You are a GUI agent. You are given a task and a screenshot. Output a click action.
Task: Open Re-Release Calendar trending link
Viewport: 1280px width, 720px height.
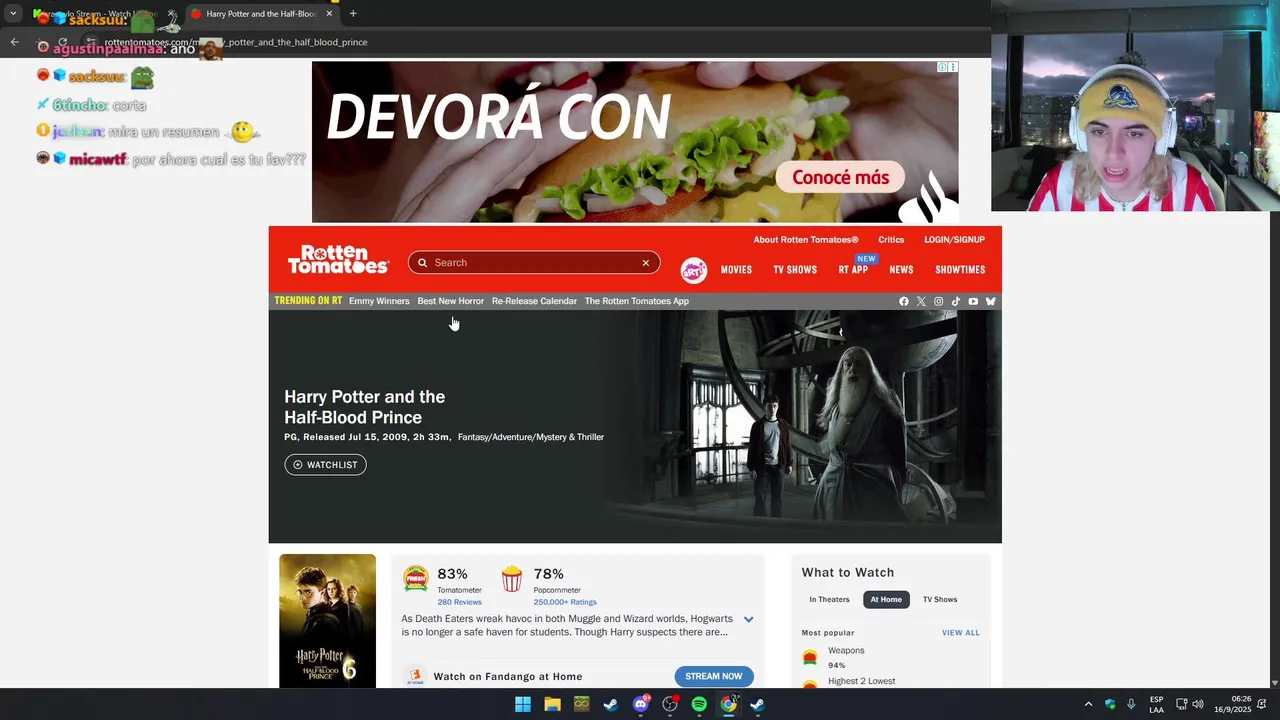534,301
